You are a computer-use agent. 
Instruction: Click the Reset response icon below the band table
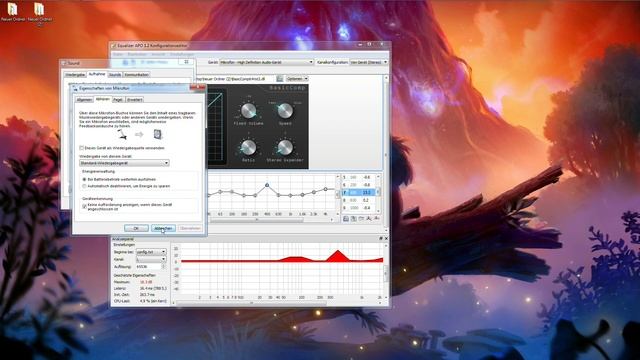376,219
